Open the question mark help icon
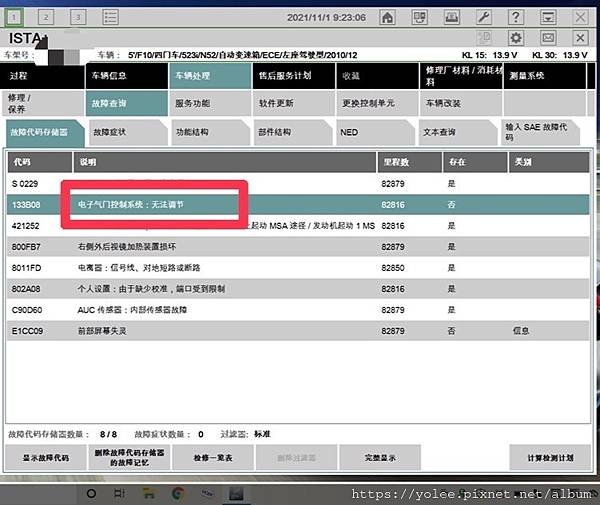Image resolution: width=600 pixels, height=505 pixels. pyautogui.click(x=515, y=17)
